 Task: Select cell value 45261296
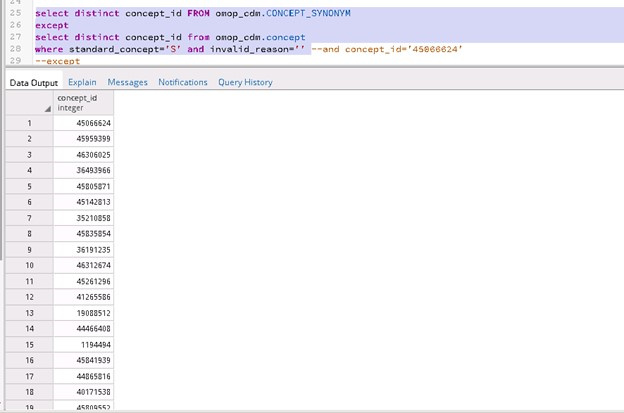click(x=84, y=281)
